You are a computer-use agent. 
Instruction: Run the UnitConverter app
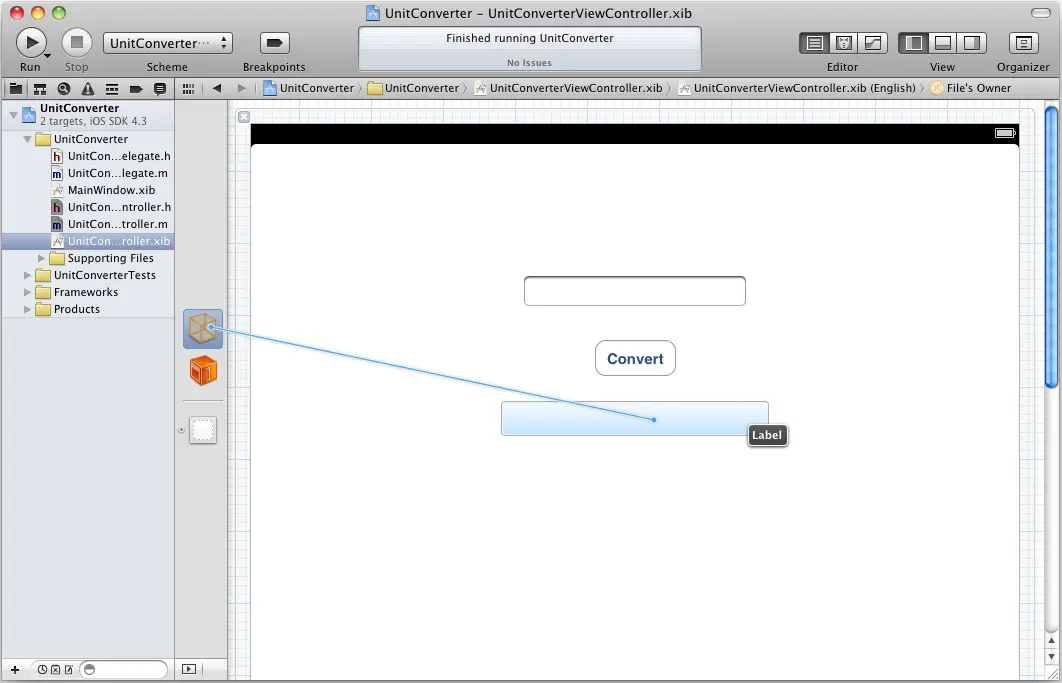pos(29,43)
